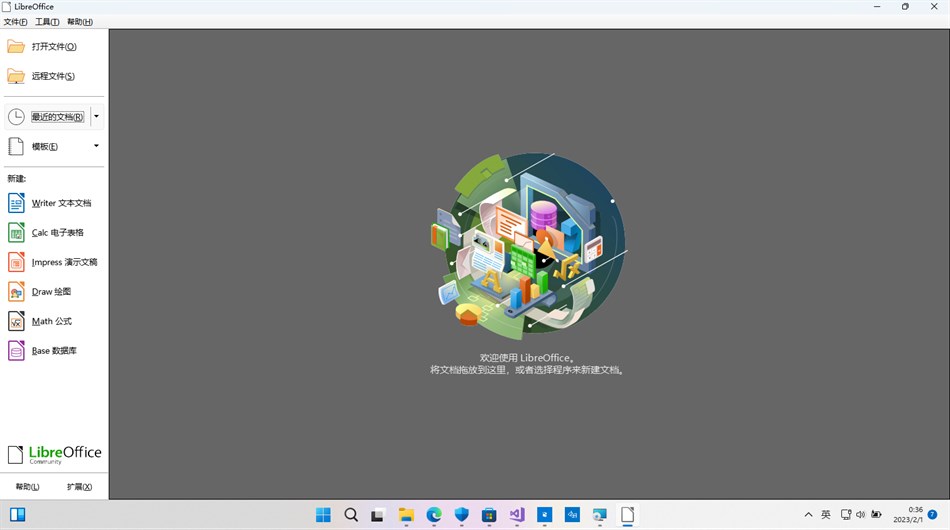Open File Explorer from taskbar
Screen dimensions: 950x530
tap(406, 515)
